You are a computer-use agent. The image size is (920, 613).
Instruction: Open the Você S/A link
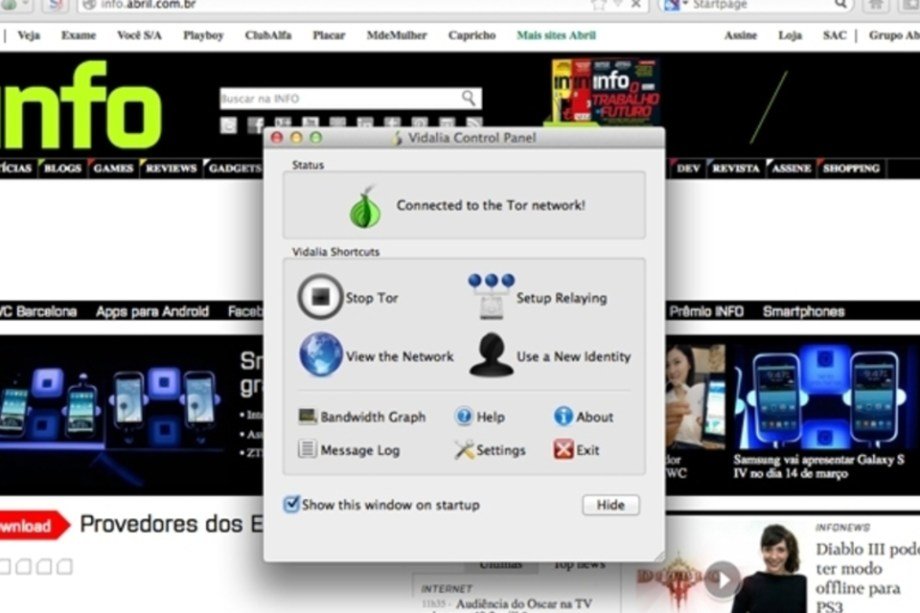coord(139,35)
